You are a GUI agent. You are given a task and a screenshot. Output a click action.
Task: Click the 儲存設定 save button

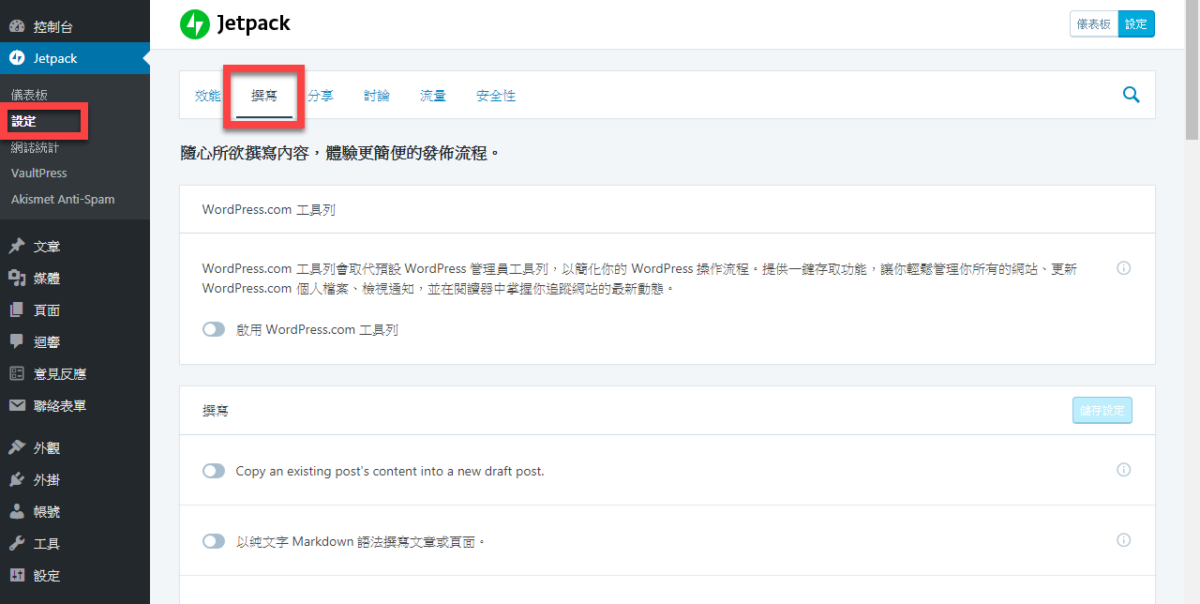[1102, 410]
